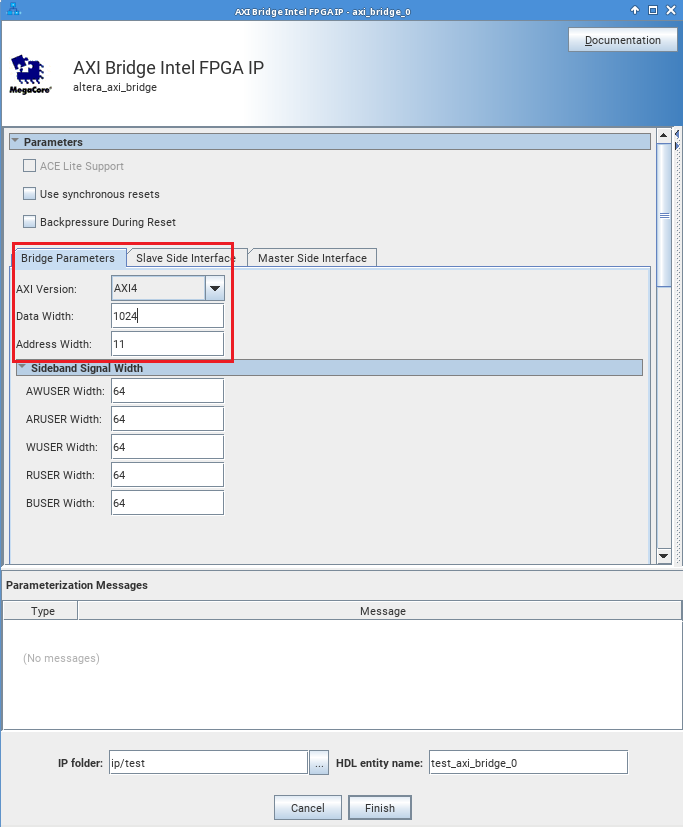Click the Address Width input field
Screen dimensions: 683x827
coord(167,344)
